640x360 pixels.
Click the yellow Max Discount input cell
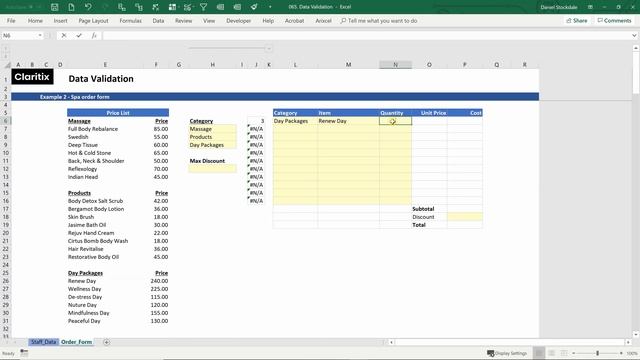coord(212,169)
